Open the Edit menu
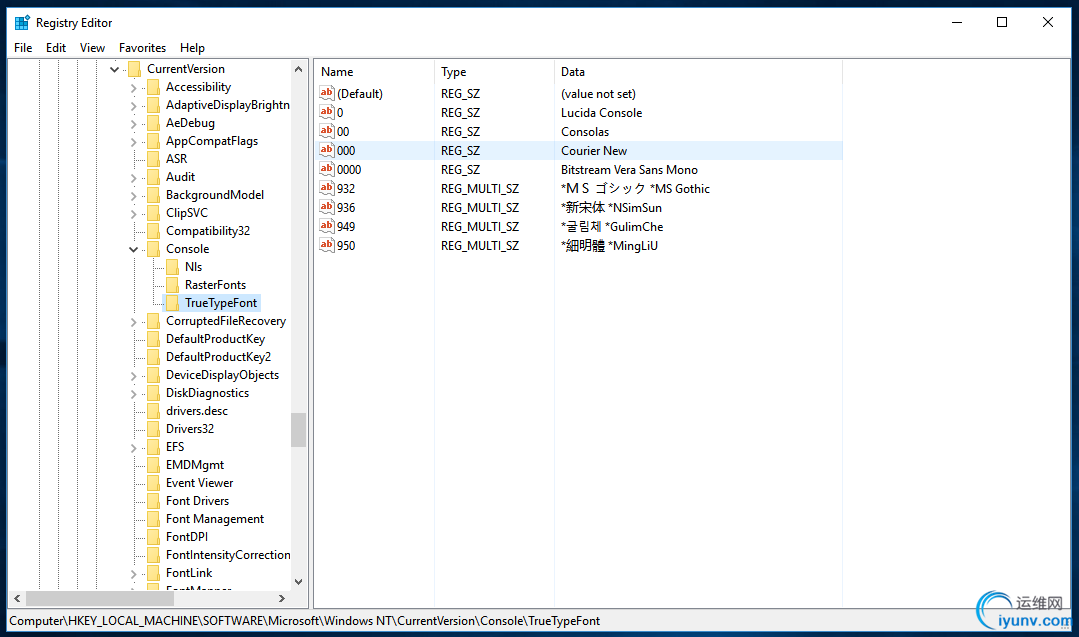Viewport: 1079px width, 637px height. tap(56, 47)
